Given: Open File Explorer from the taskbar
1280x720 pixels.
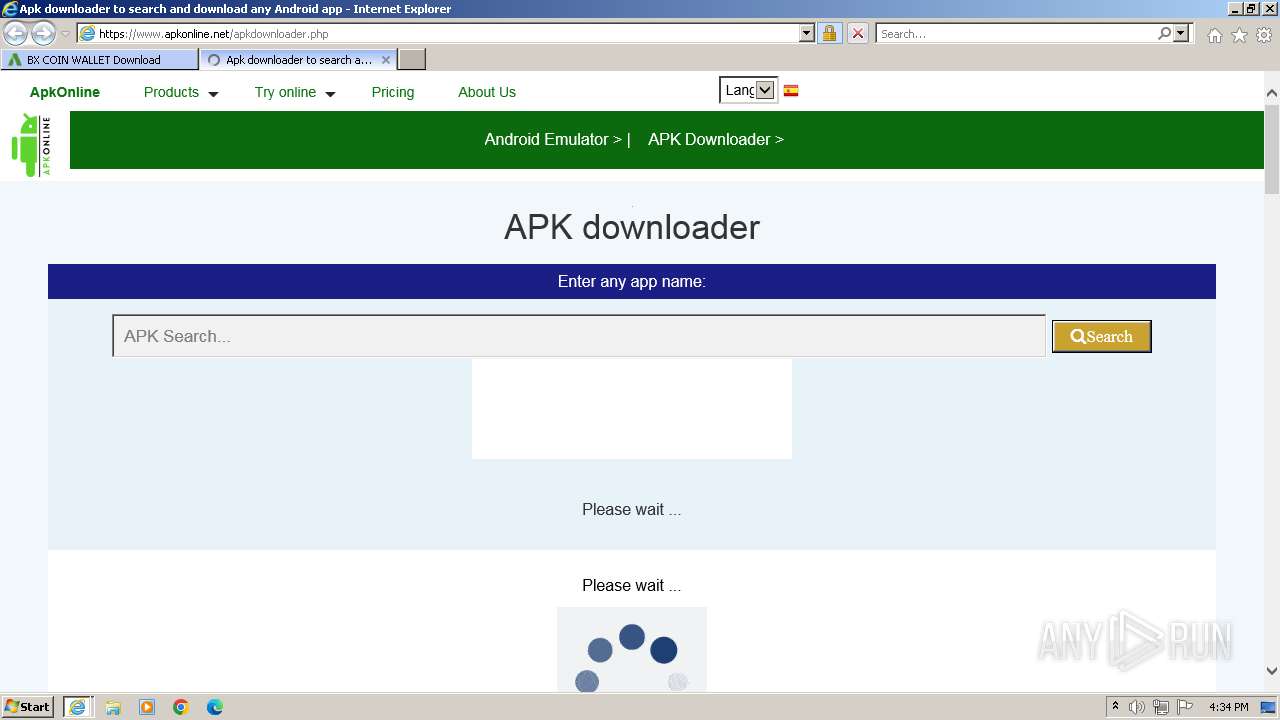Looking at the screenshot, I should [113, 707].
